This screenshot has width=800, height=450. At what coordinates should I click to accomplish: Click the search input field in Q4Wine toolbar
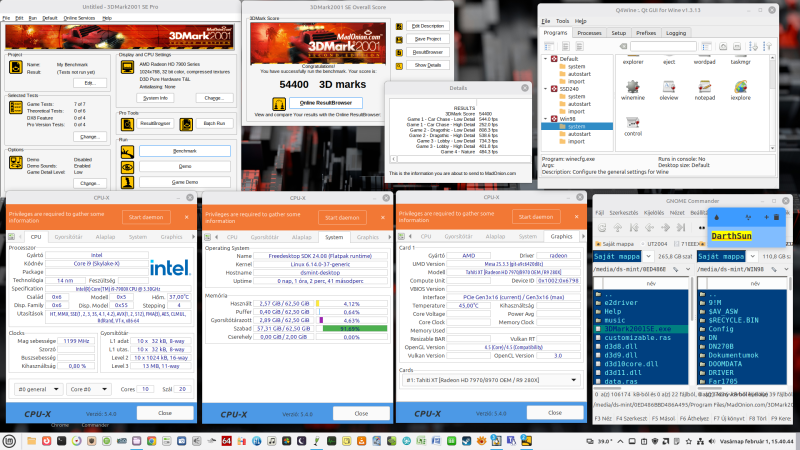click(x=663, y=46)
